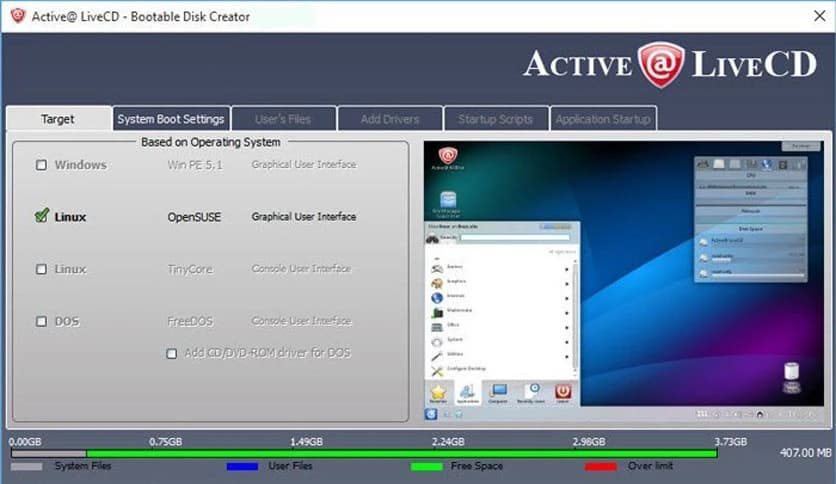
Task: Click 'Console User Interface' in the FreeDOS row
Action: [x=301, y=321]
